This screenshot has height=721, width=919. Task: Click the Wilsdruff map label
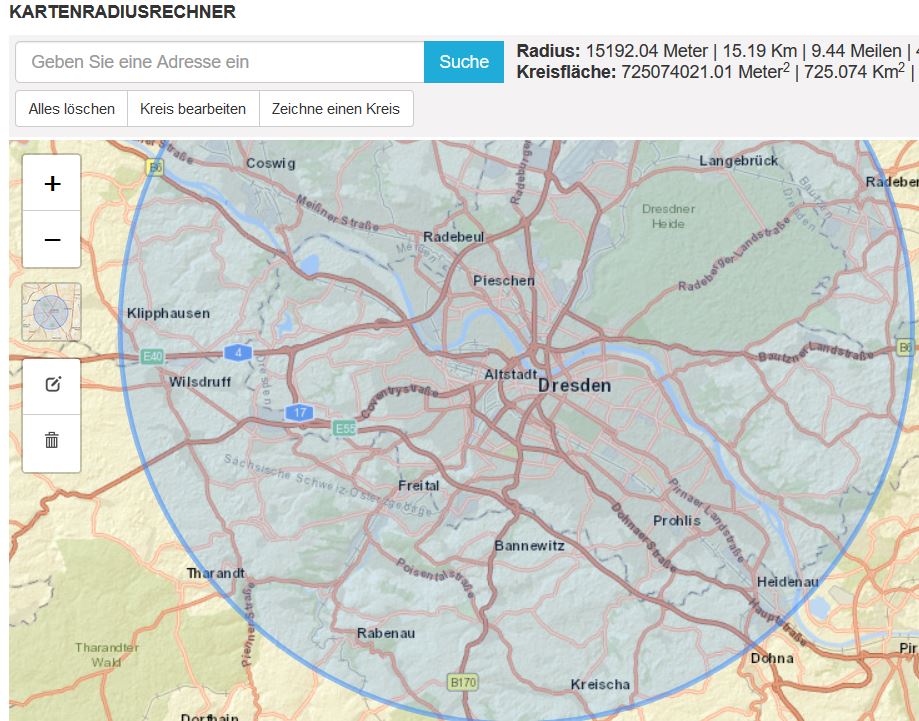coord(200,382)
